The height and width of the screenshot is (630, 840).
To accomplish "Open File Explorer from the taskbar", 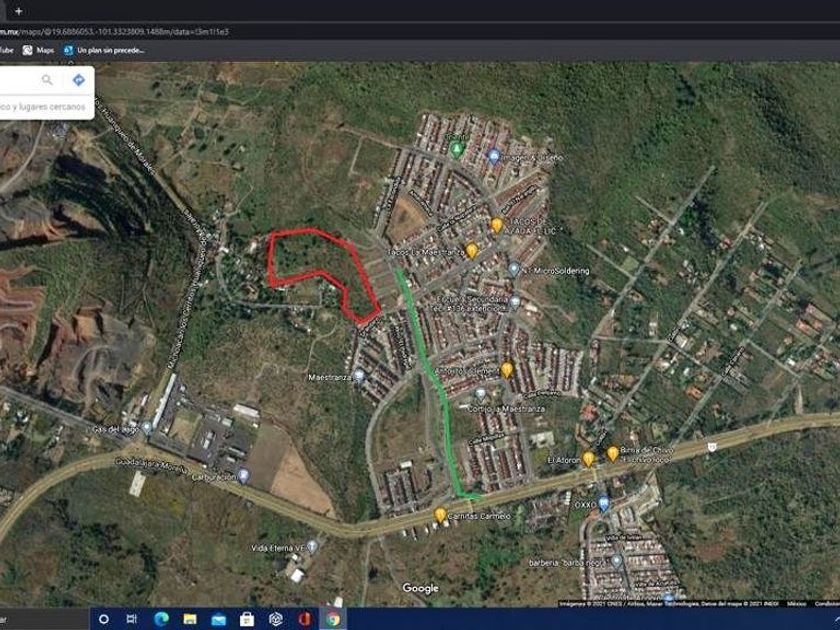I will tap(190, 619).
